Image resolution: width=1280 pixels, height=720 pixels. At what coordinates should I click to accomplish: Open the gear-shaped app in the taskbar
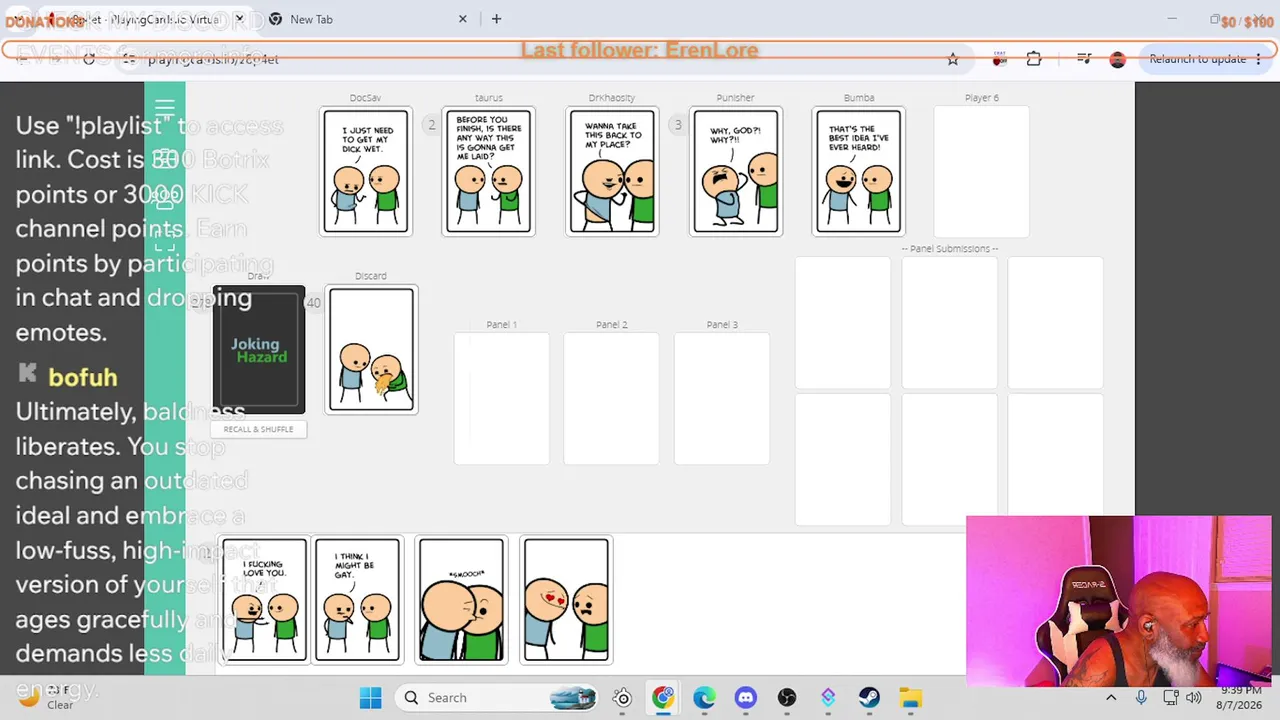[x=622, y=698]
